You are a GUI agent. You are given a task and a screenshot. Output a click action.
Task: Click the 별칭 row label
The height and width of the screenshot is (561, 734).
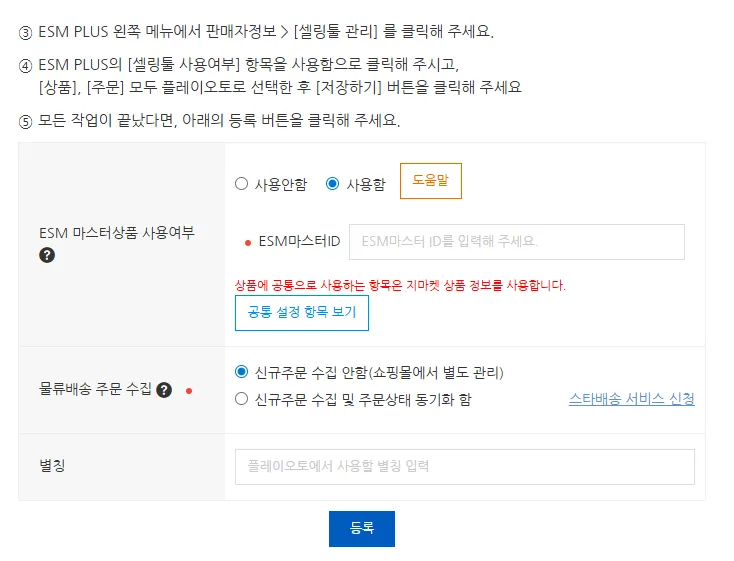coord(53,466)
